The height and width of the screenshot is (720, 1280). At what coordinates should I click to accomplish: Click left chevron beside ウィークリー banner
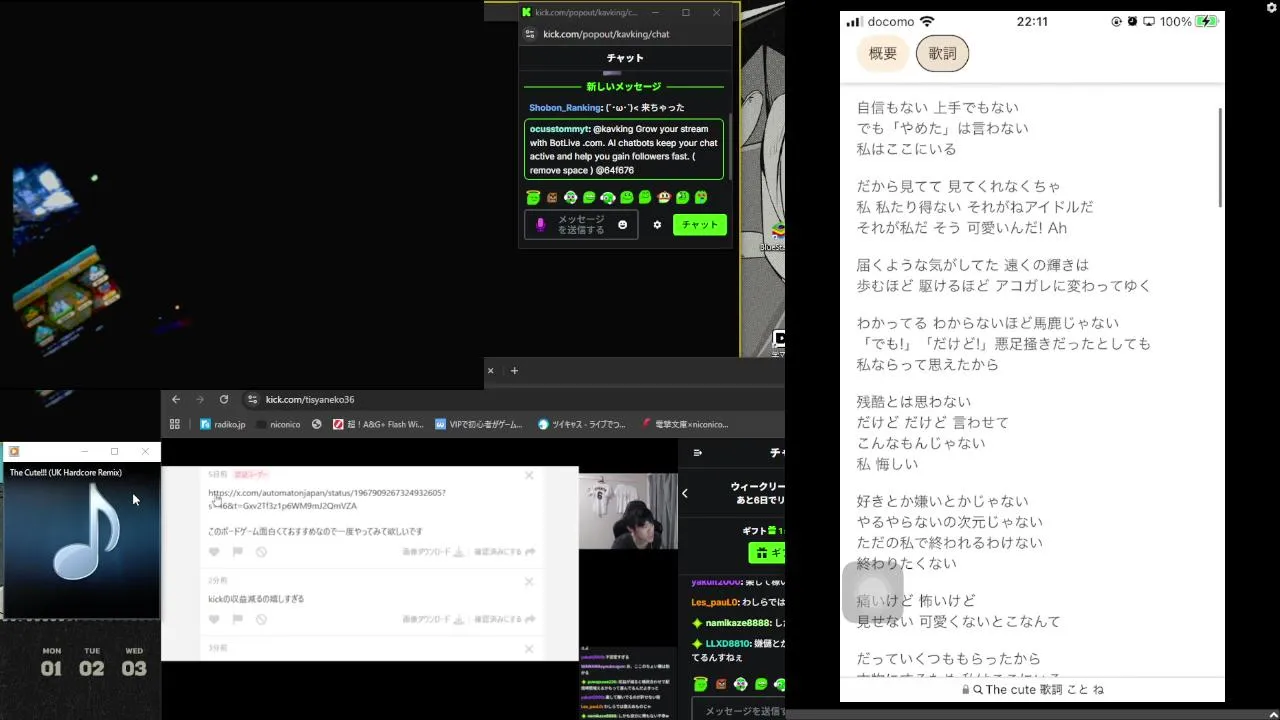click(x=685, y=493)
